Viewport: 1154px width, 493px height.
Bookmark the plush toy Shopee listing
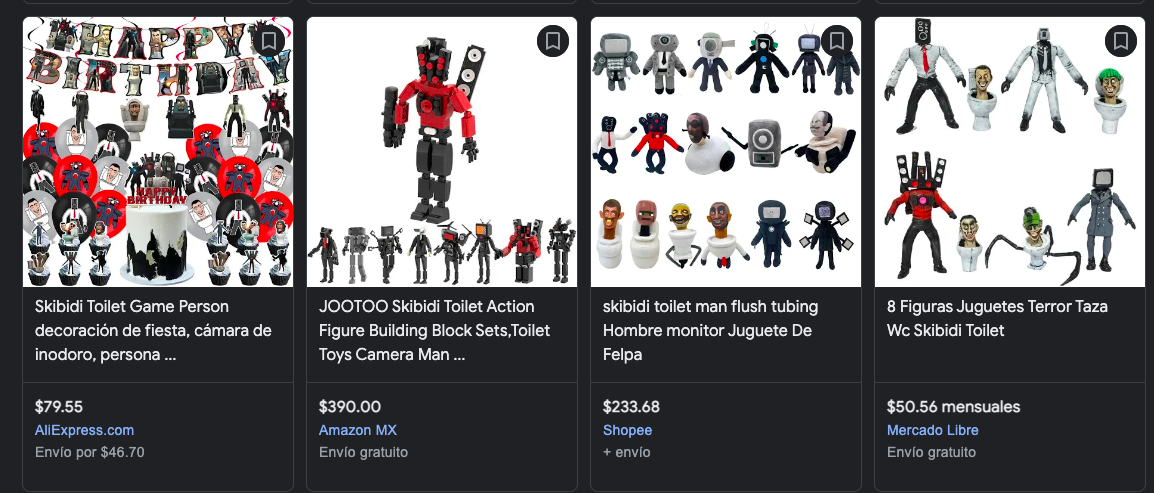[x=837, y=41]
